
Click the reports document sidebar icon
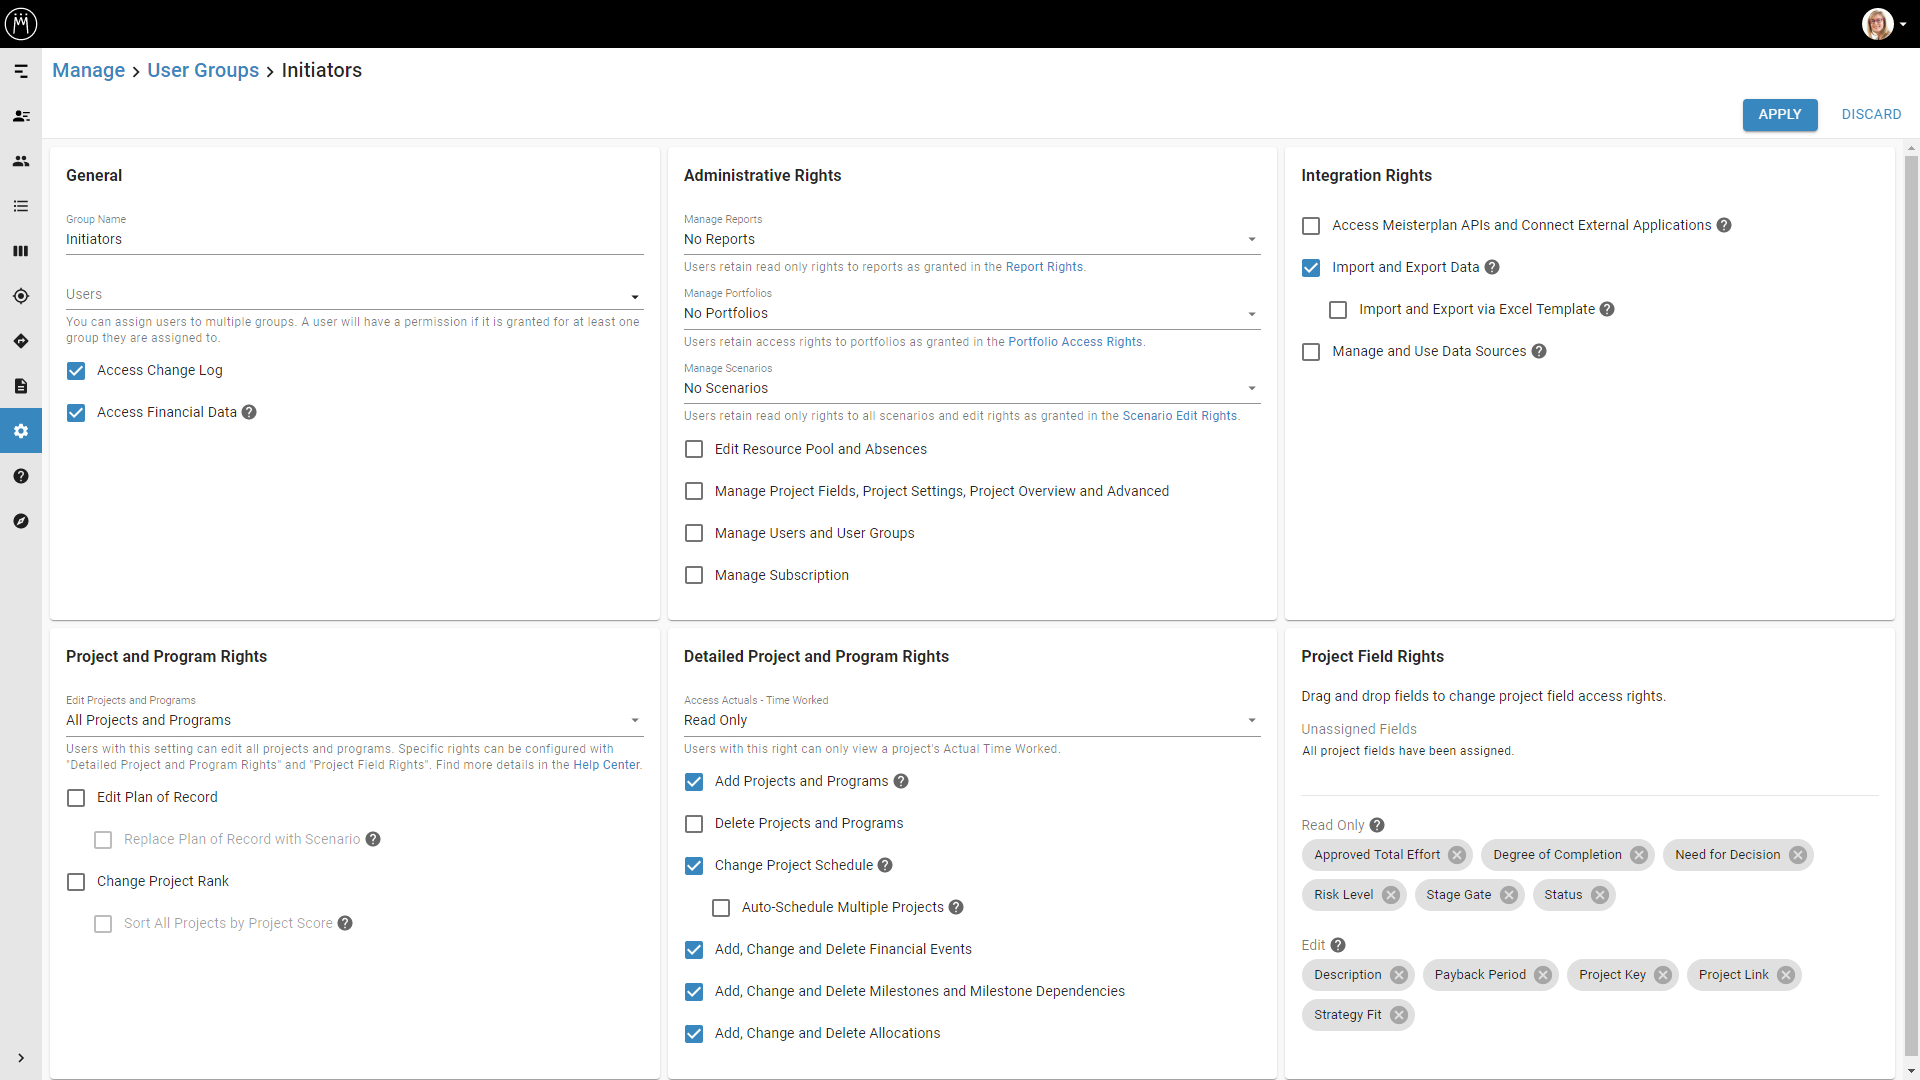[x=21, y=386]
